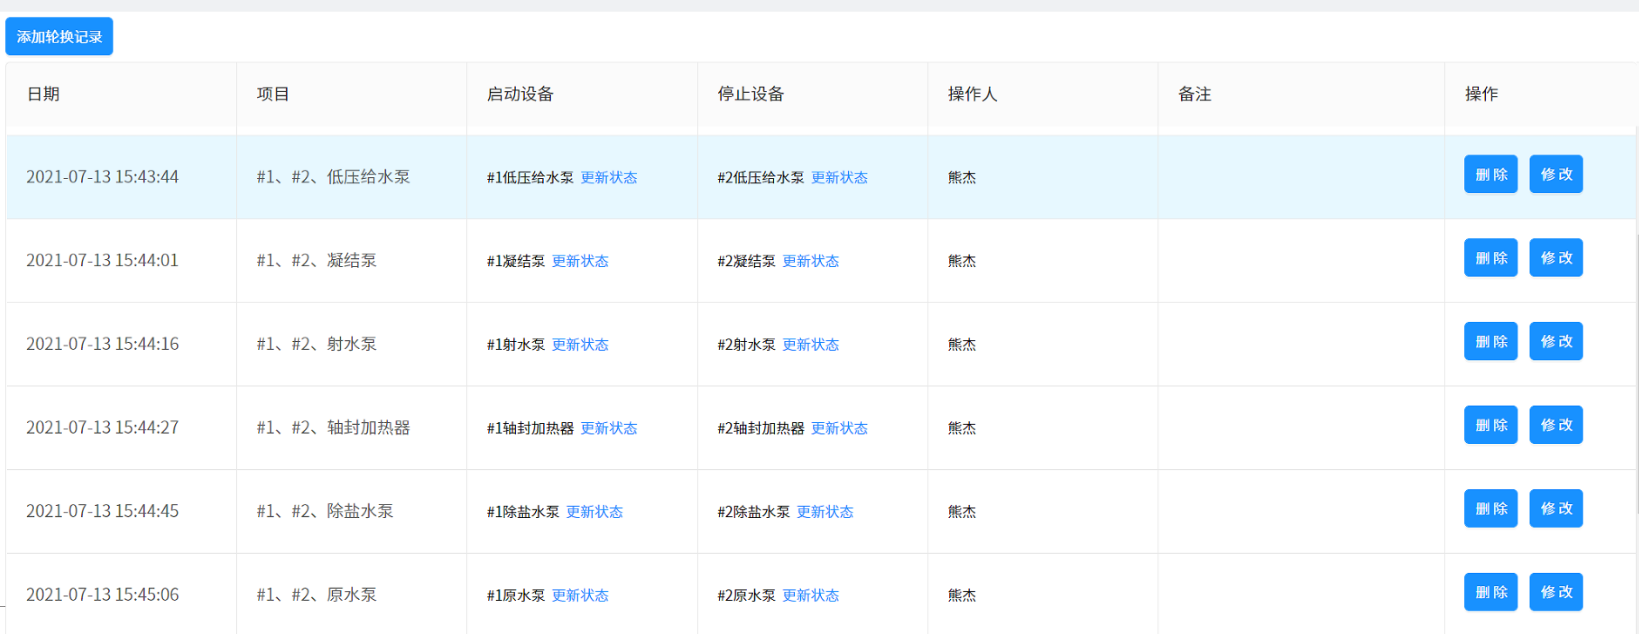Delete the 轴封加热器 row
This screenshot has width=1639, height=634.
(x=1490, y=425)
